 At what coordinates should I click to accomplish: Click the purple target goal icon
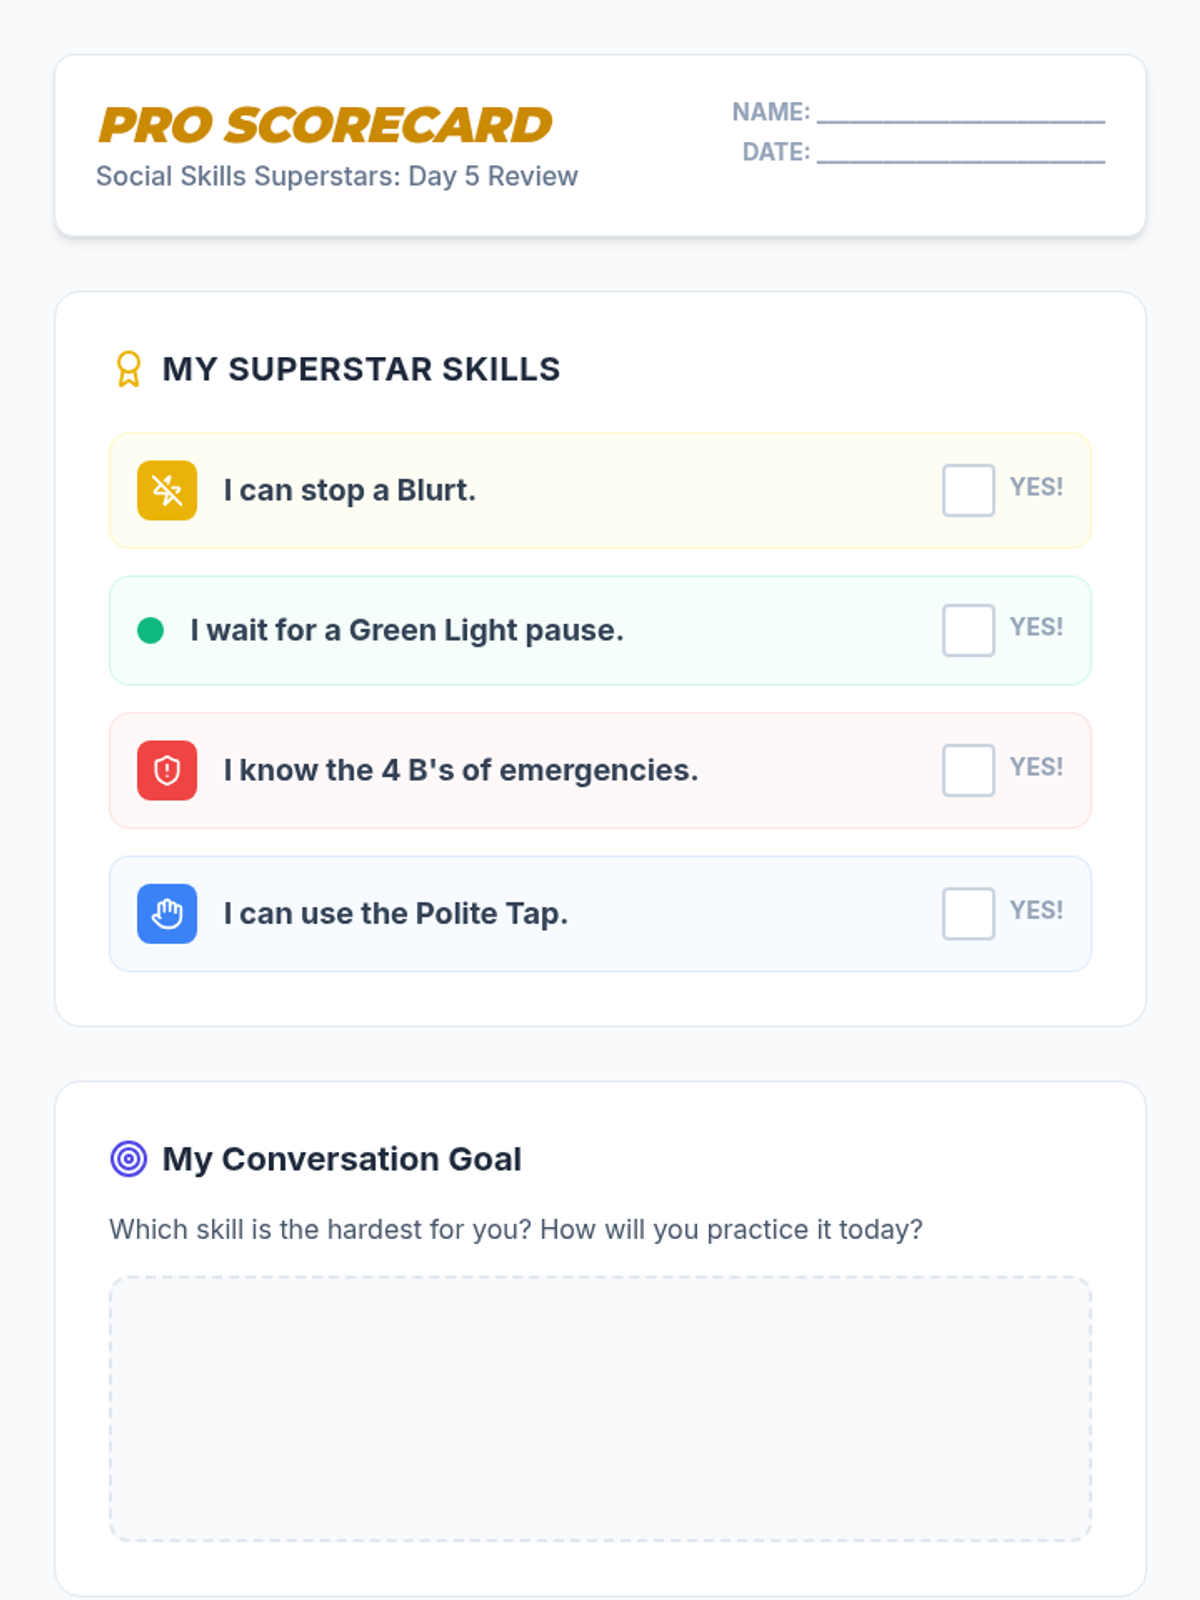129,1159
